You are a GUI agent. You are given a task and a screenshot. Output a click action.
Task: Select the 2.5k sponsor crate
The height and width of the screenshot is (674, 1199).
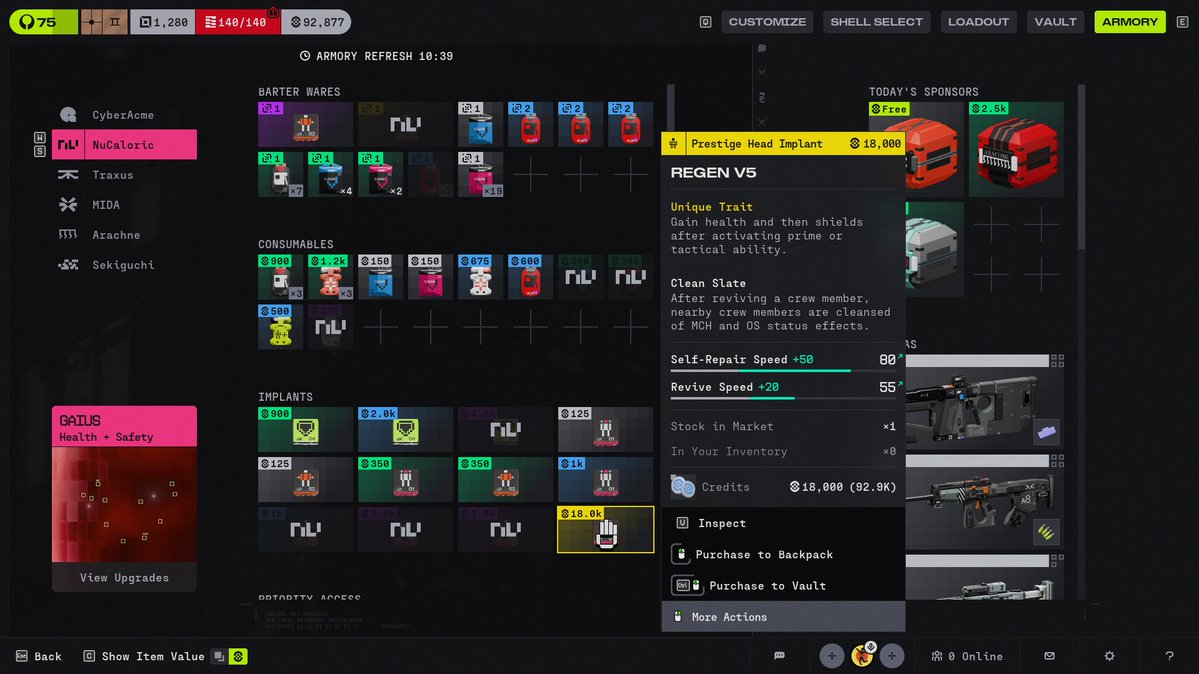click(1016, 148)
